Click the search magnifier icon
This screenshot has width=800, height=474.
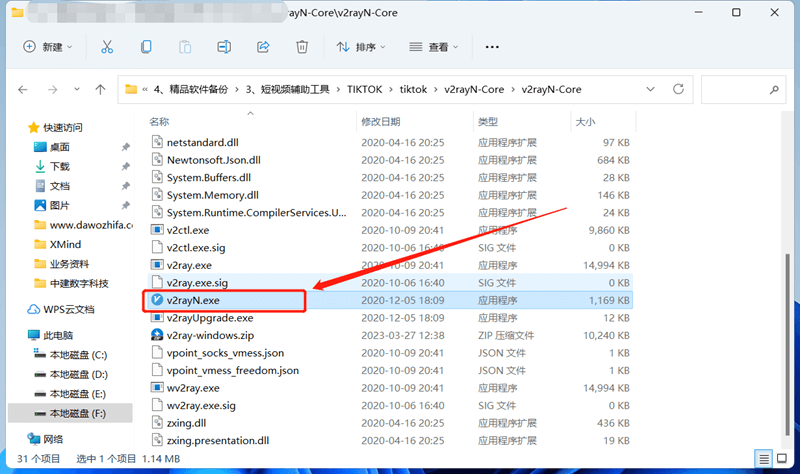[x=774, y=90]
